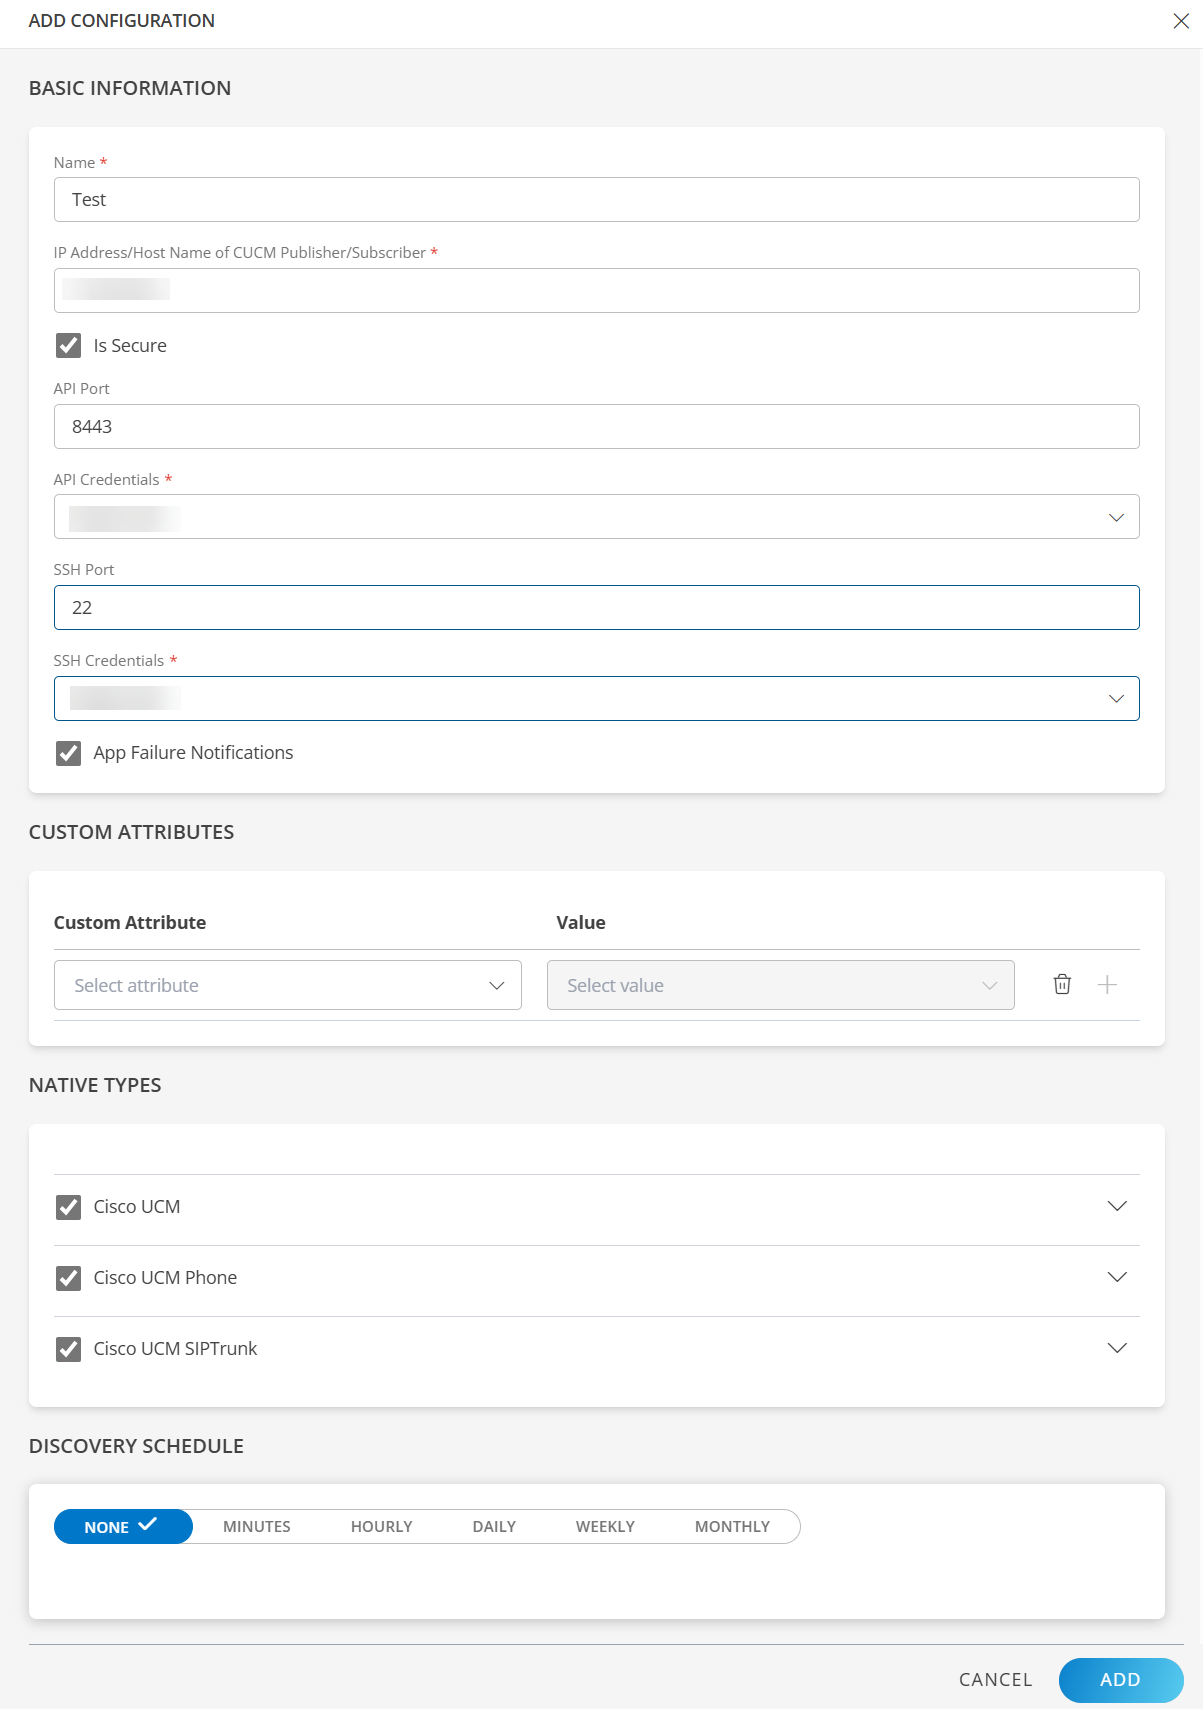Close the Add Configuration dialog
This screenshot has height=1709, width=1203.
[1181, 21]
